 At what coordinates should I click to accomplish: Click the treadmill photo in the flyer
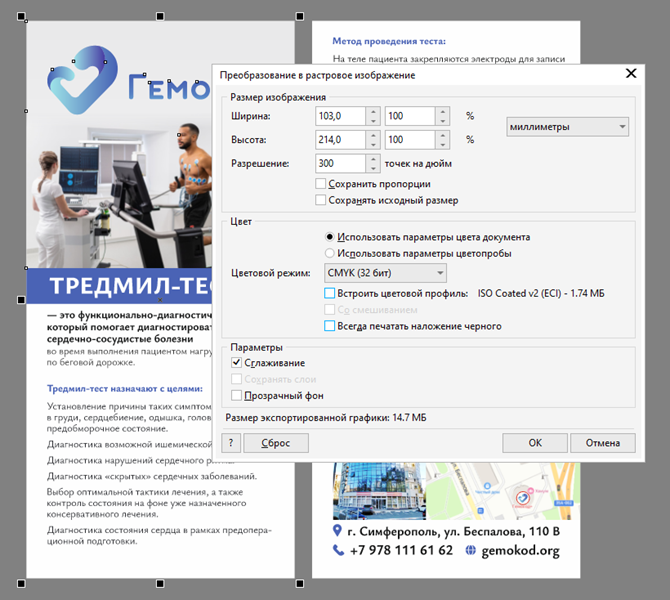click(x=119, y=194)
